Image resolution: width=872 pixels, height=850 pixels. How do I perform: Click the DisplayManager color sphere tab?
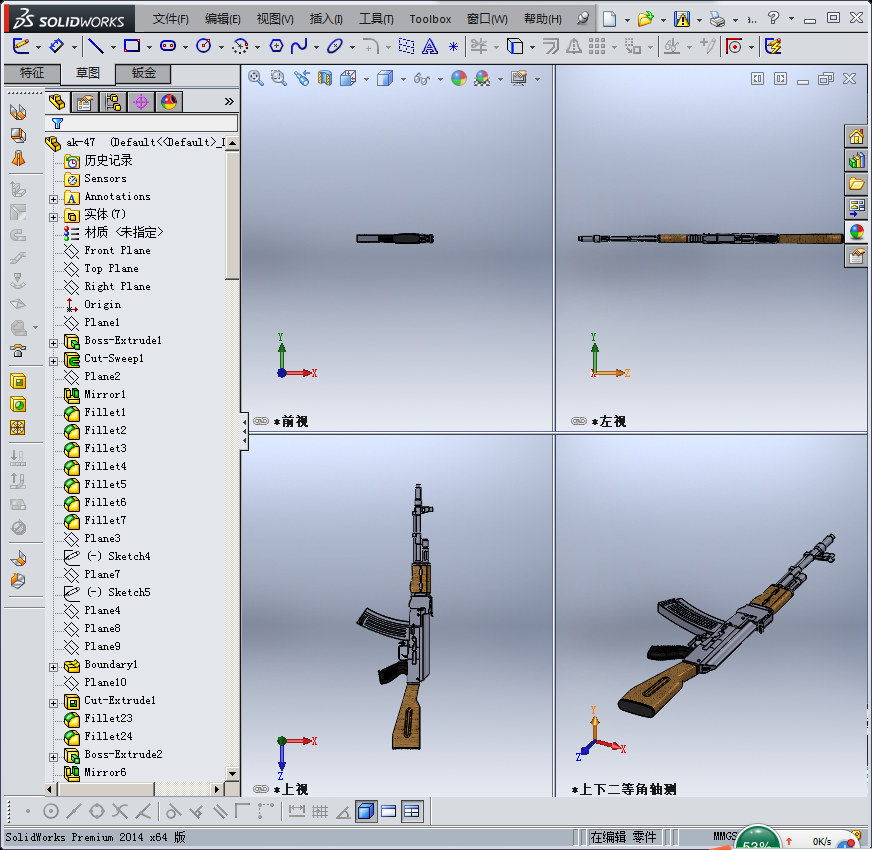coord(169,102)
